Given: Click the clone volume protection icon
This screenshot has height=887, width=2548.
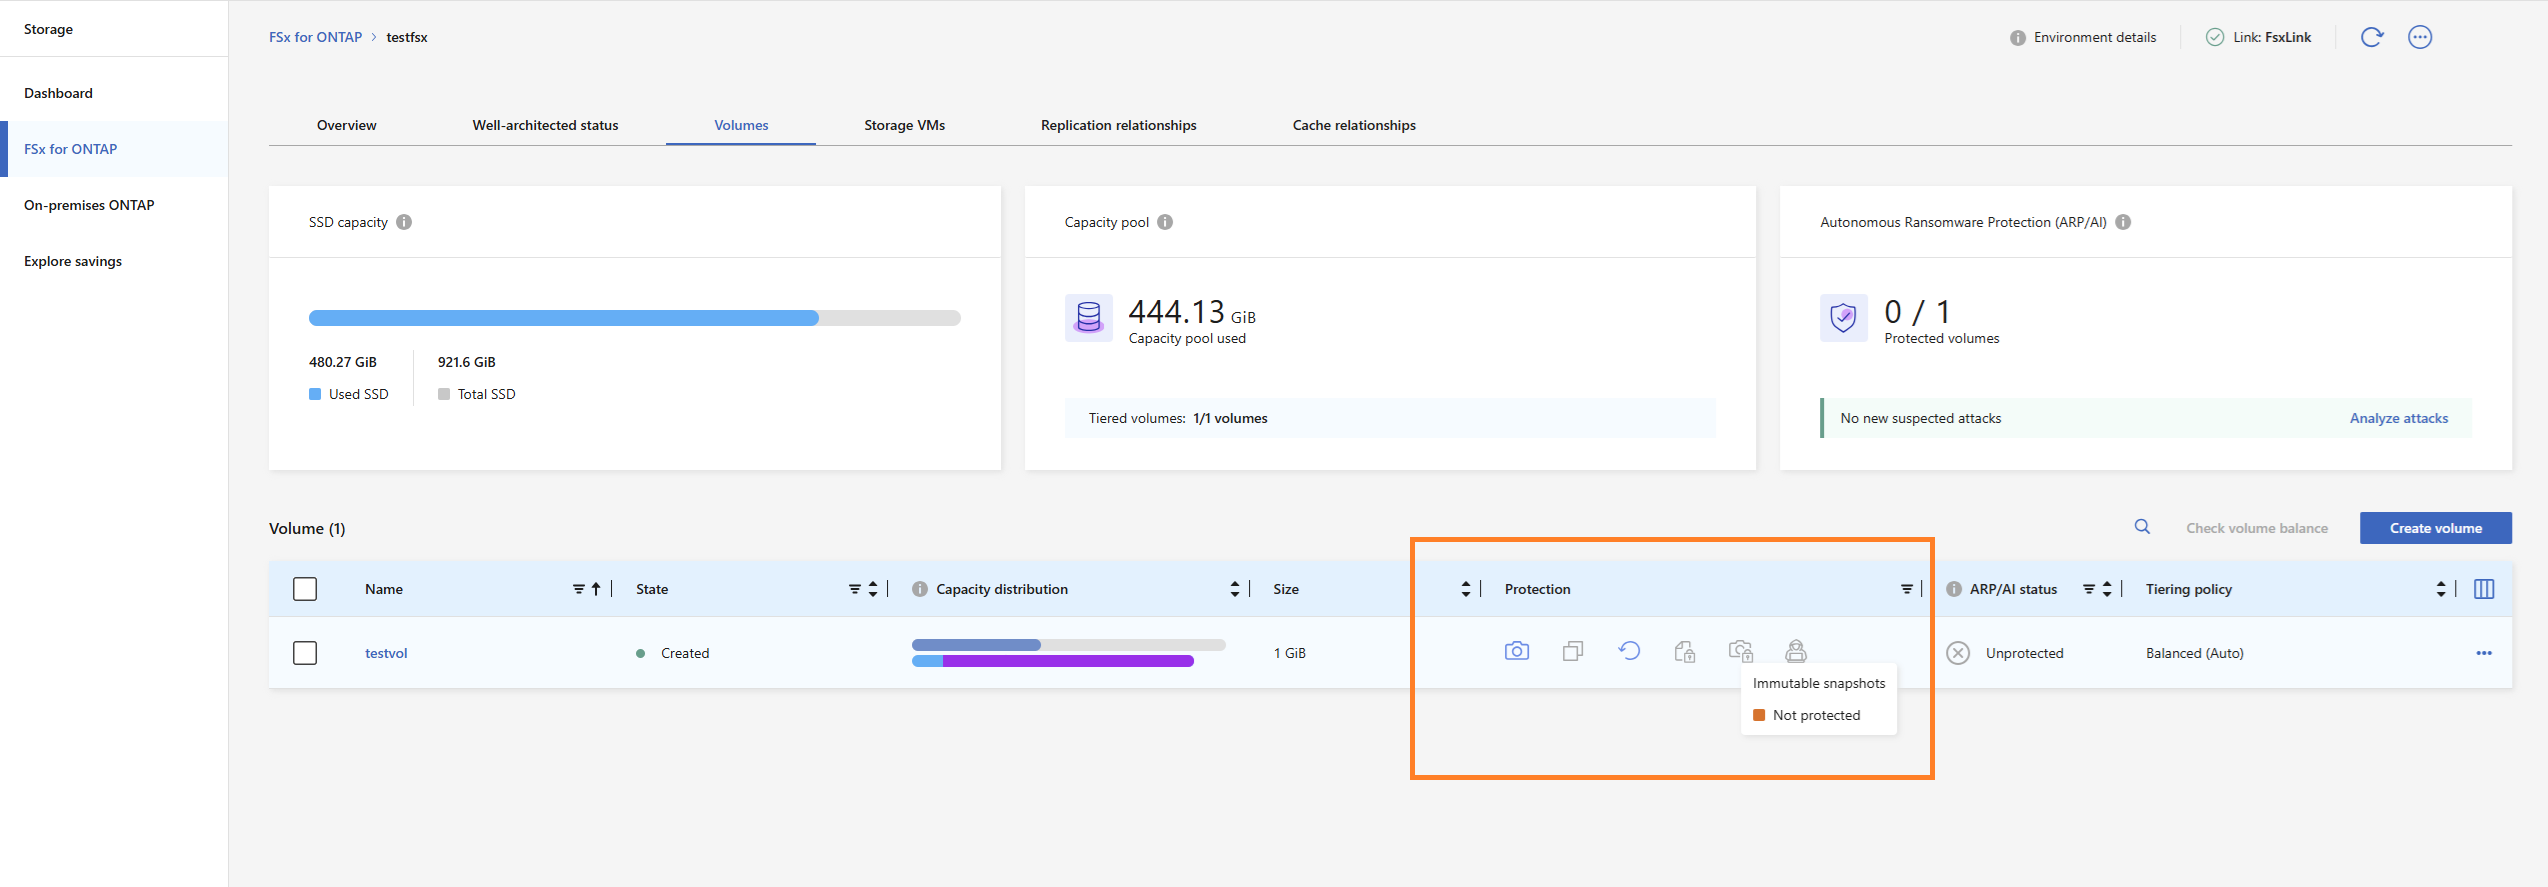Looking at the screenshot, I should coord(1572,651).
